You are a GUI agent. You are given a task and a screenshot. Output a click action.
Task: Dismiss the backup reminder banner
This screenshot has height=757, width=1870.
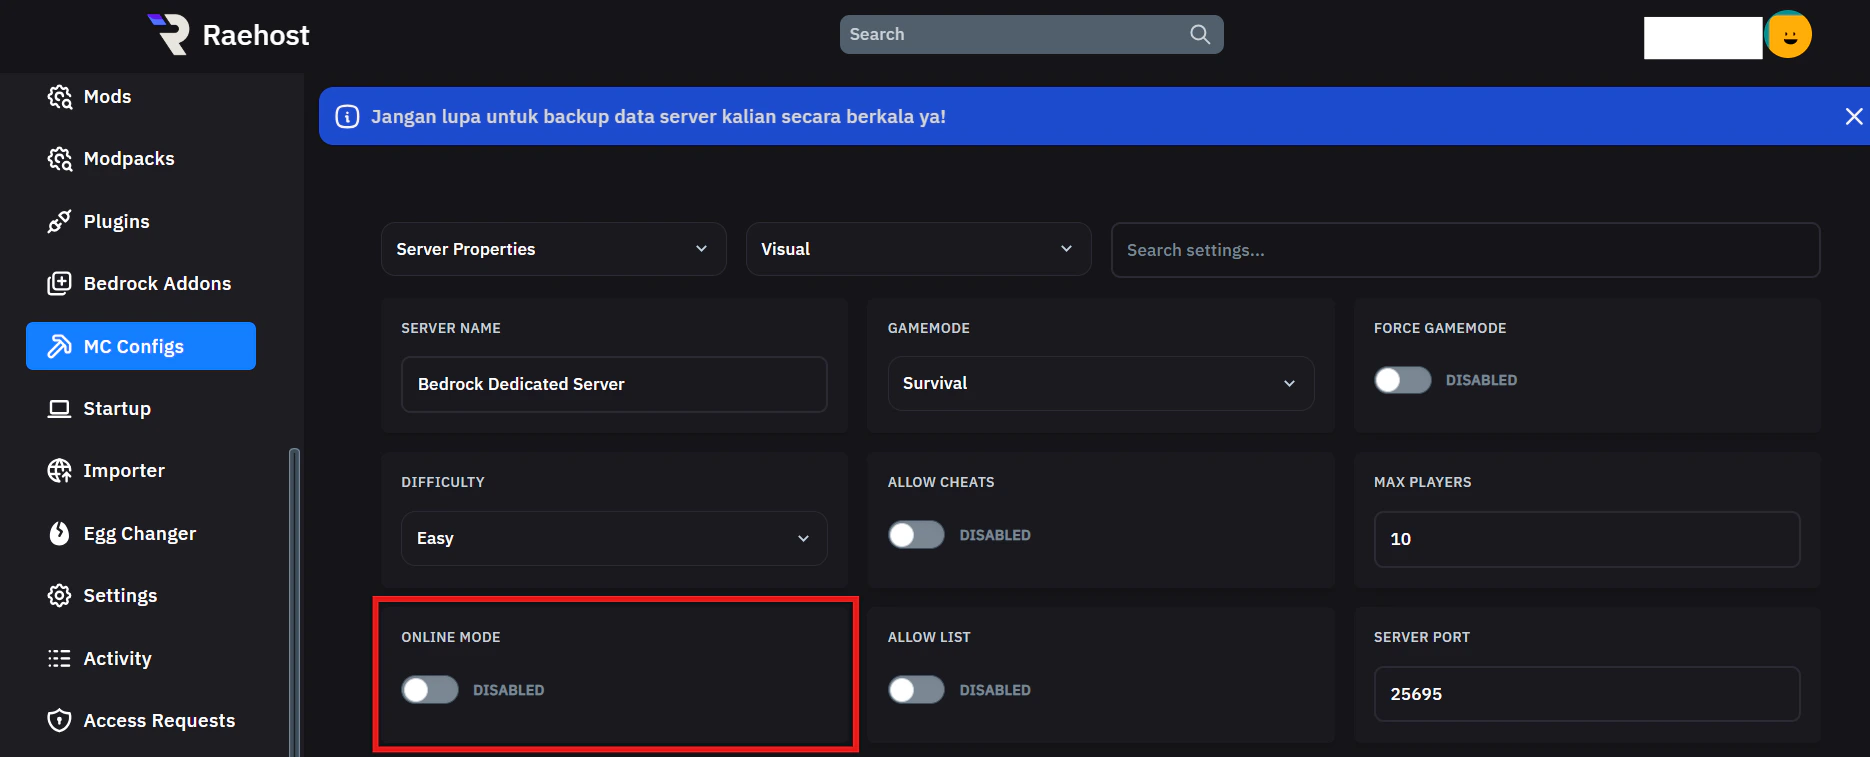[x=1853, y=117]
